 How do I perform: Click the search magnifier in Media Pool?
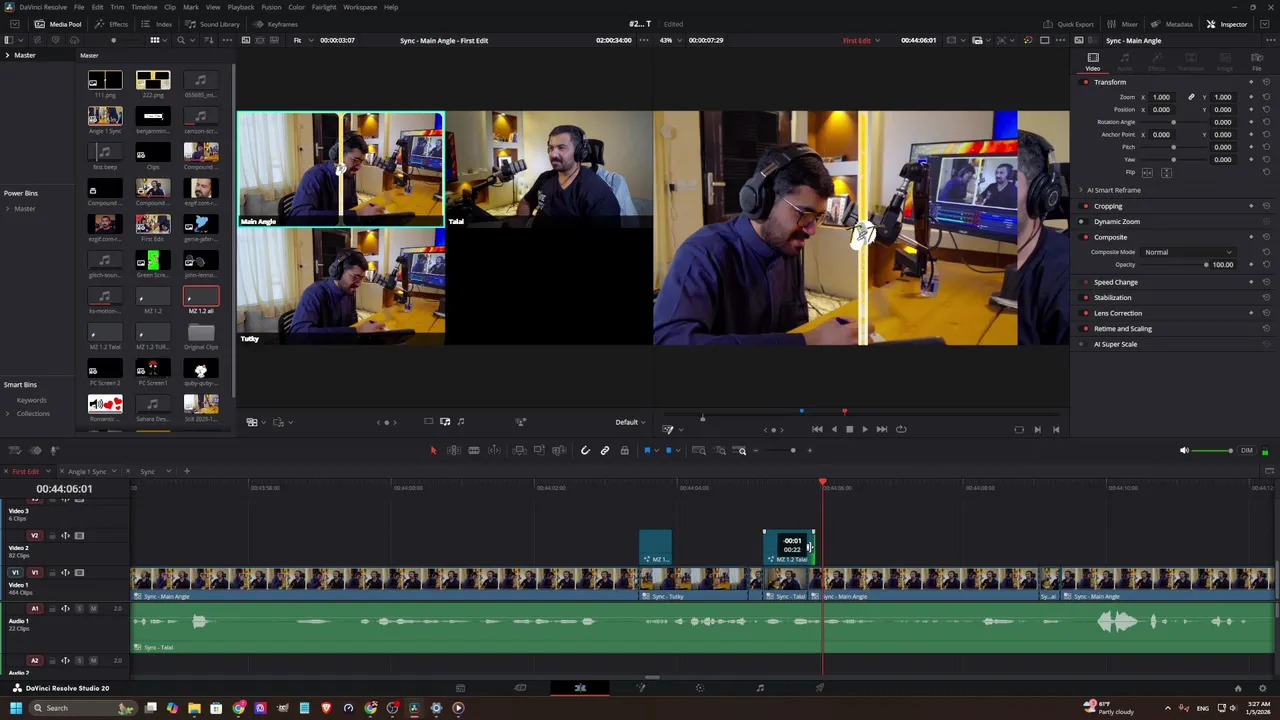pos(181,40)
